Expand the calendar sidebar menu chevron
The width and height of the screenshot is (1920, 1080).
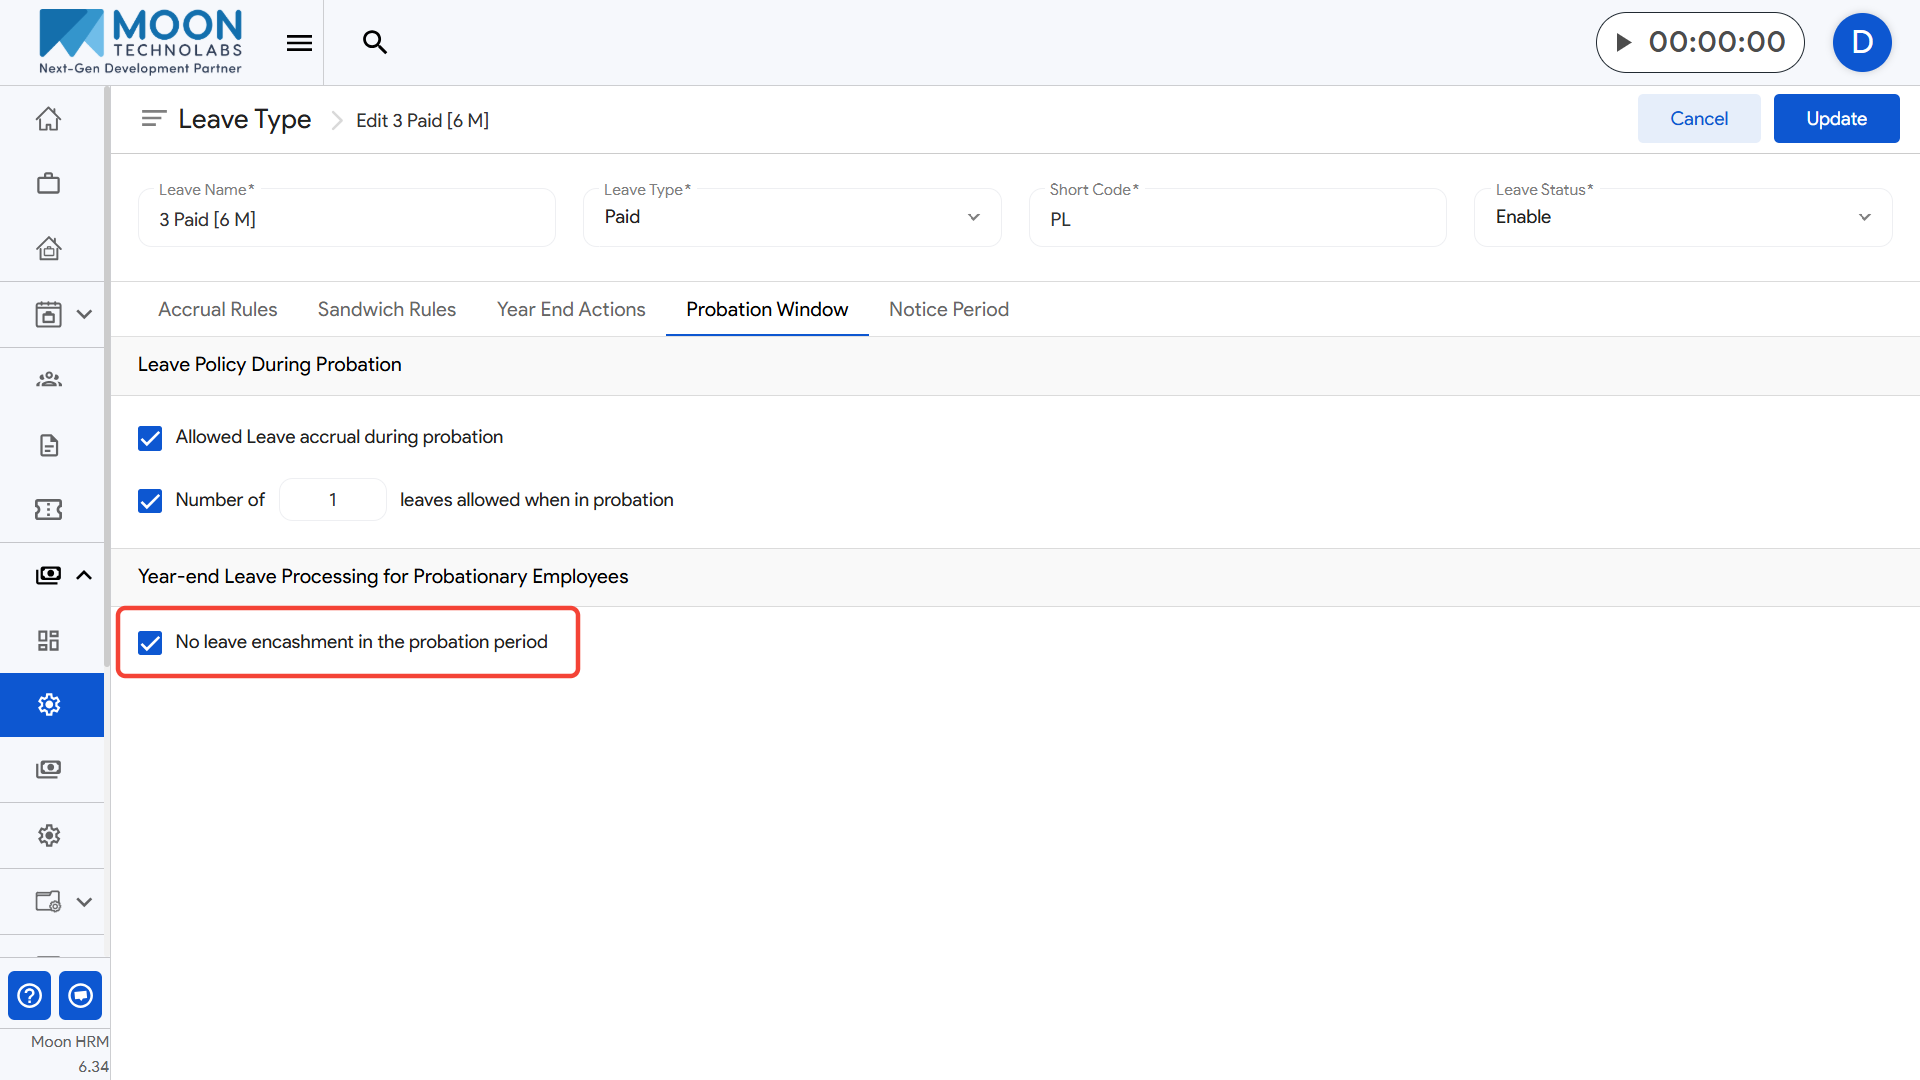click(84, 314)
